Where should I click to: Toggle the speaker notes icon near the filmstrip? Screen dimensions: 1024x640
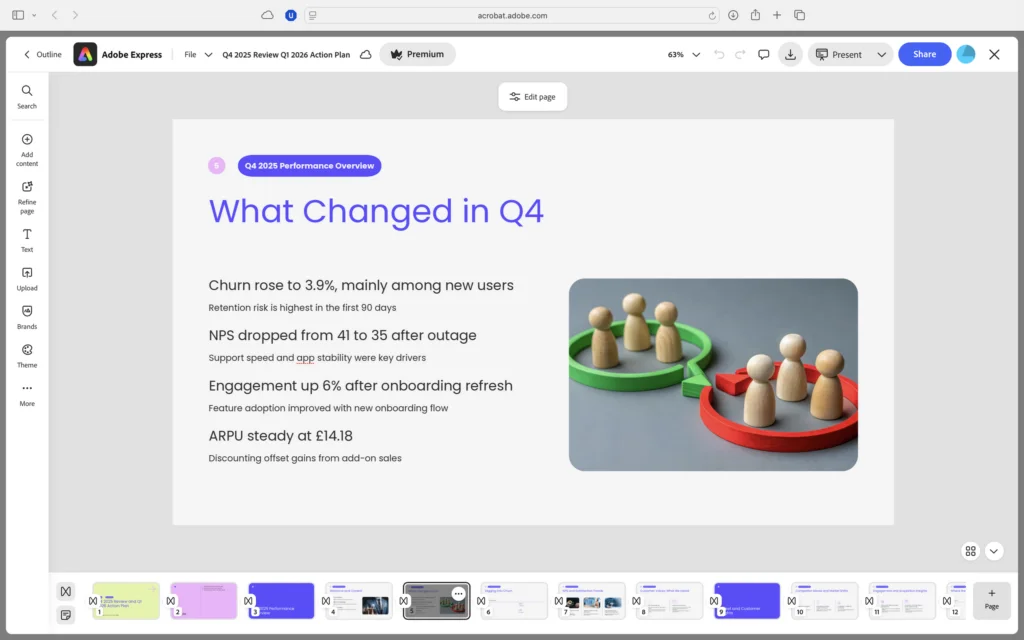pos(65,615)
